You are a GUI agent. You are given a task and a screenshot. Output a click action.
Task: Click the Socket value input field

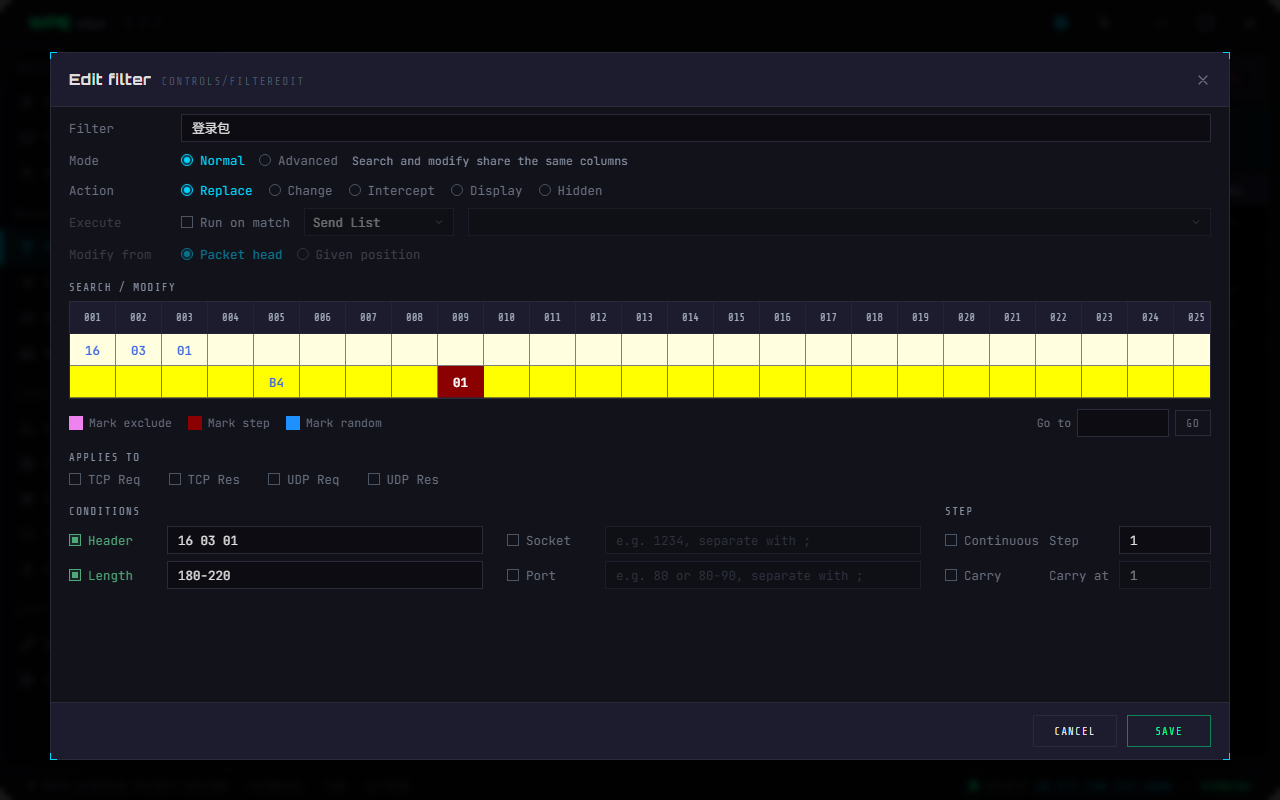pos(763,540)
